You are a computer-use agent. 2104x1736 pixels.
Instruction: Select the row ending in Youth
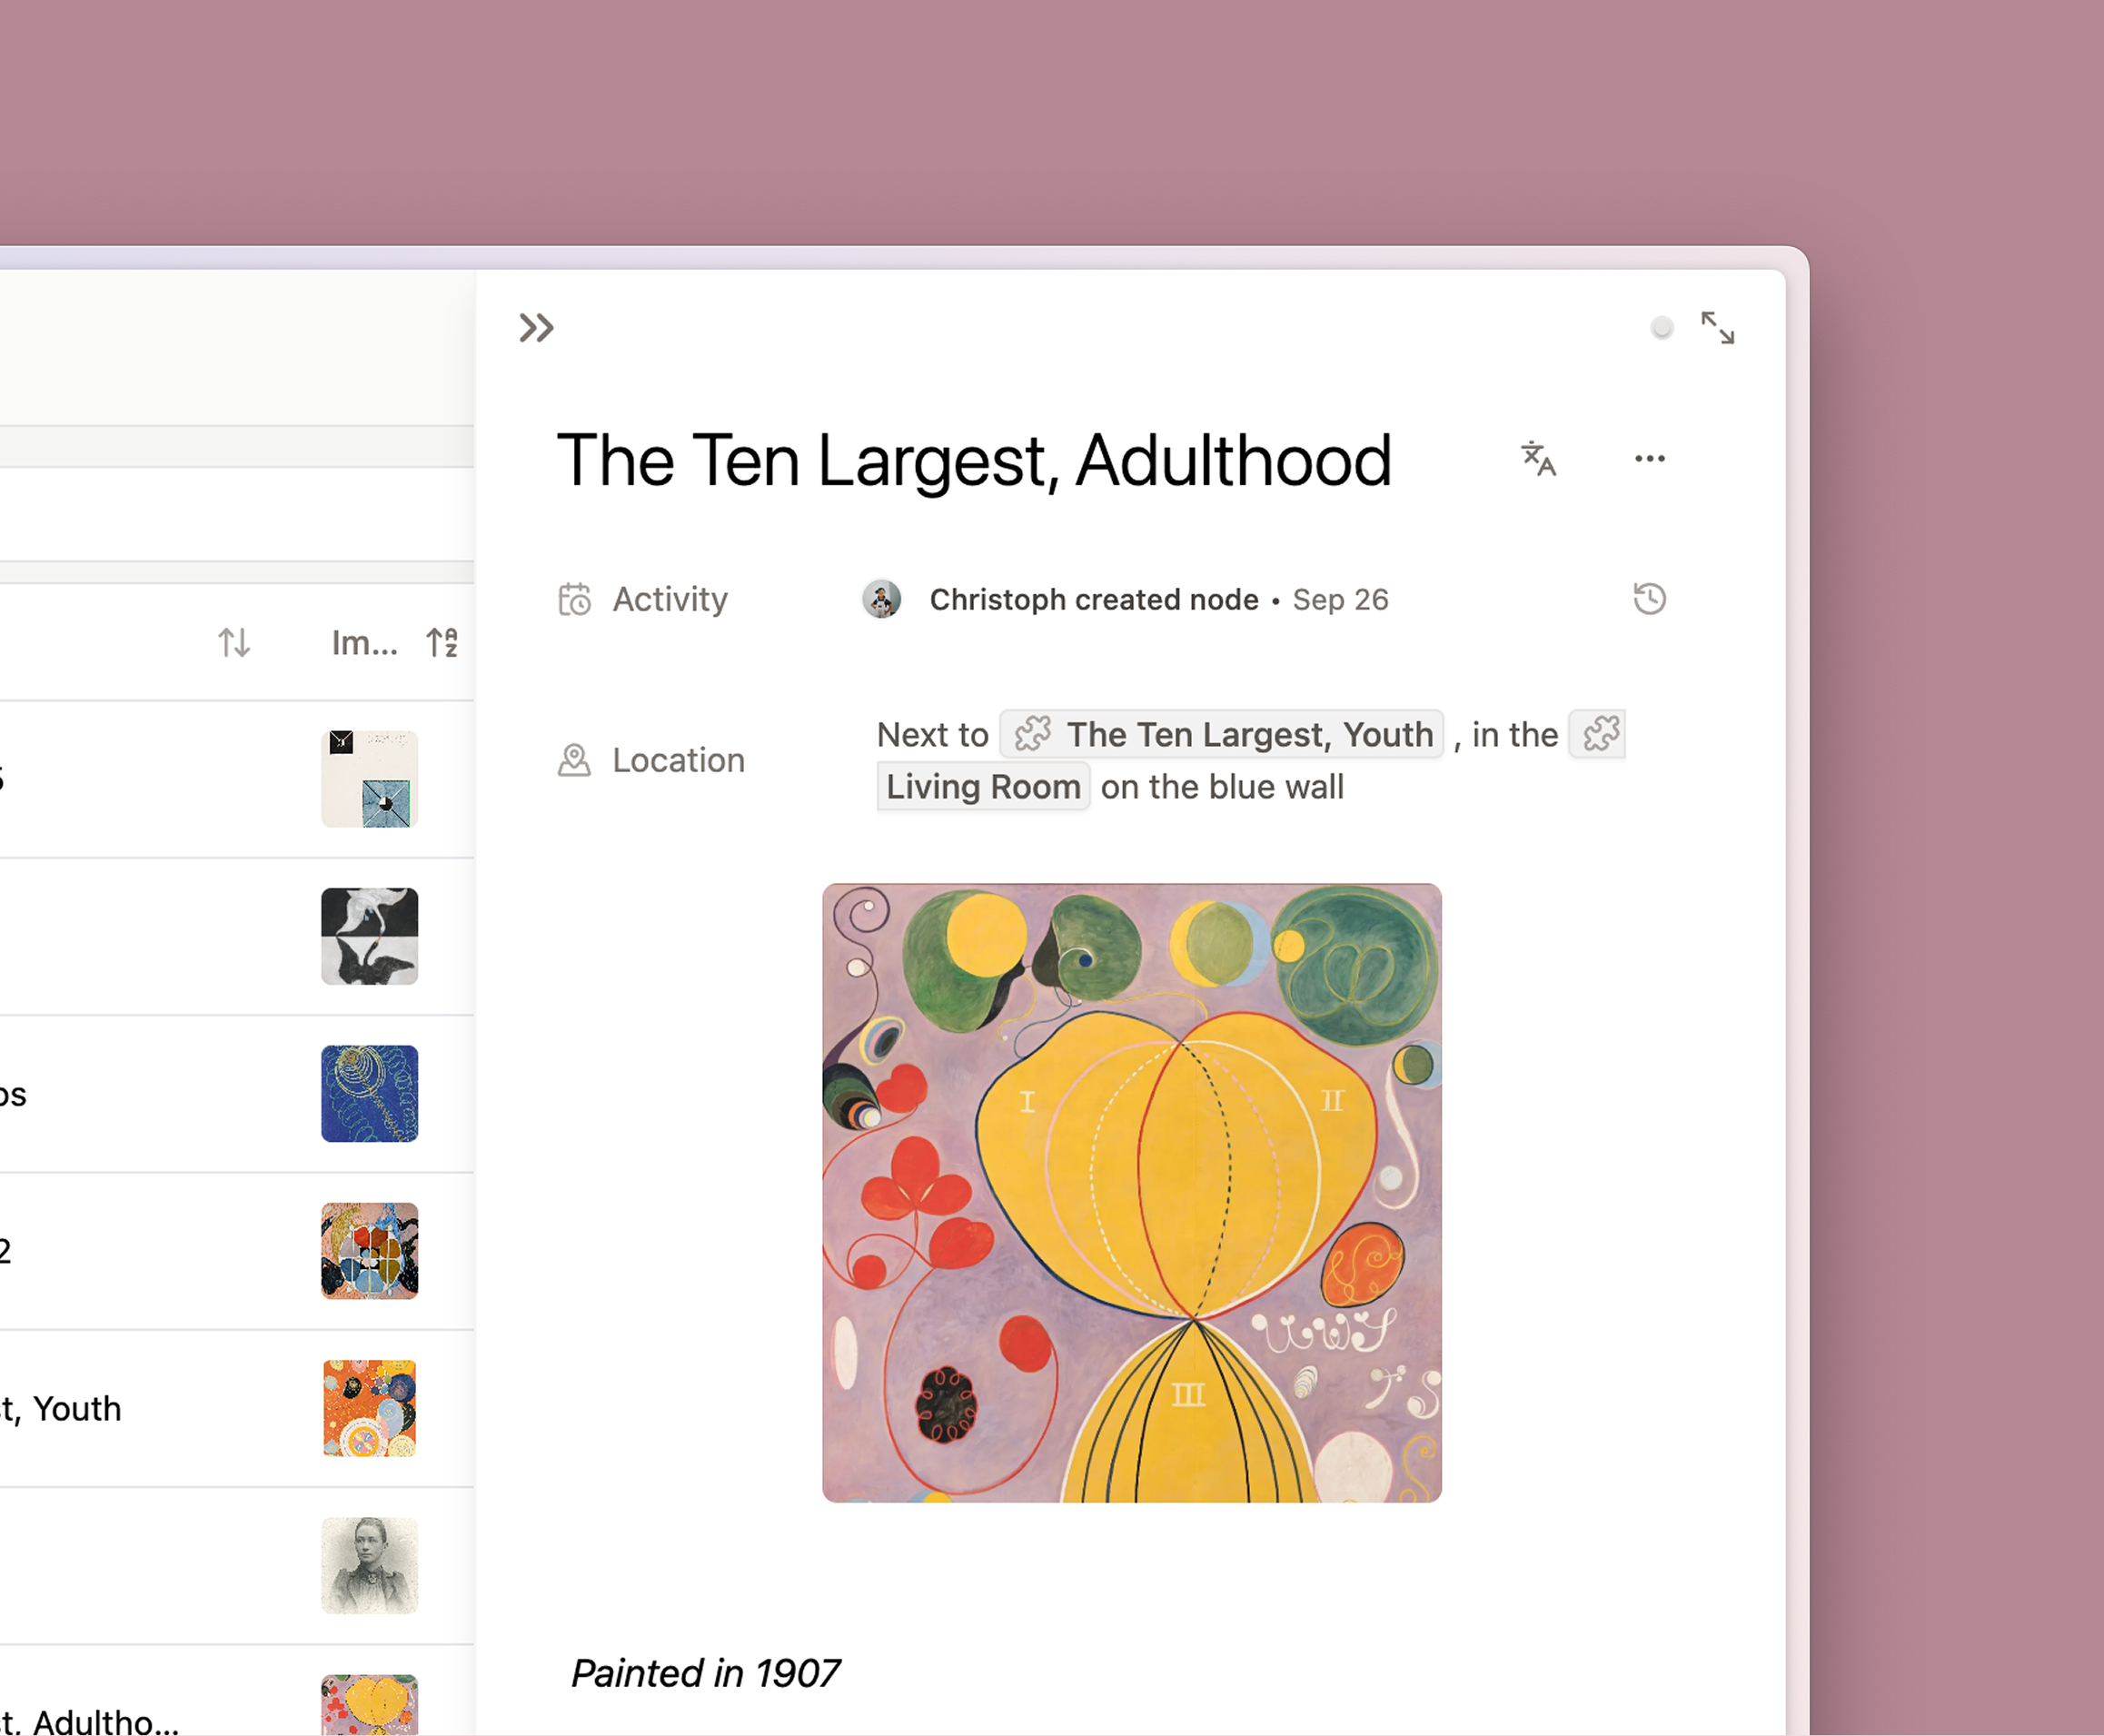coord(237,1408)
